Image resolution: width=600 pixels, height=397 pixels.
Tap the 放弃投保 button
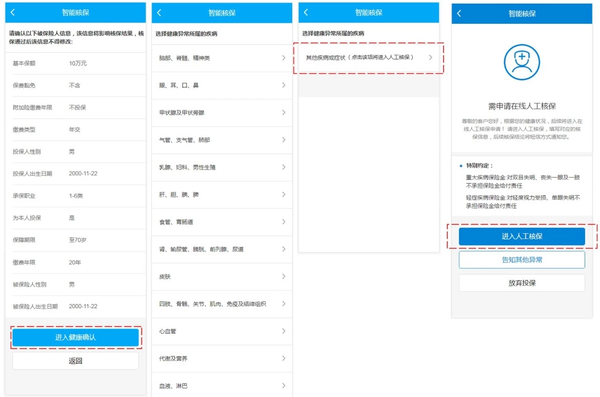click(x=522, y=283)
